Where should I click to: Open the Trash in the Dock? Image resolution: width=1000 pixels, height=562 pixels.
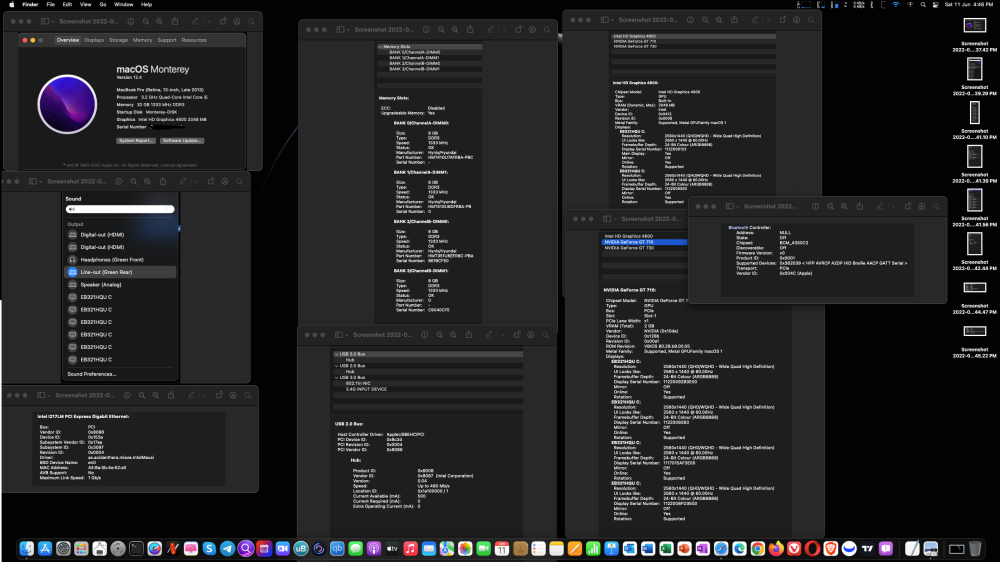click(x=975, y=549)
